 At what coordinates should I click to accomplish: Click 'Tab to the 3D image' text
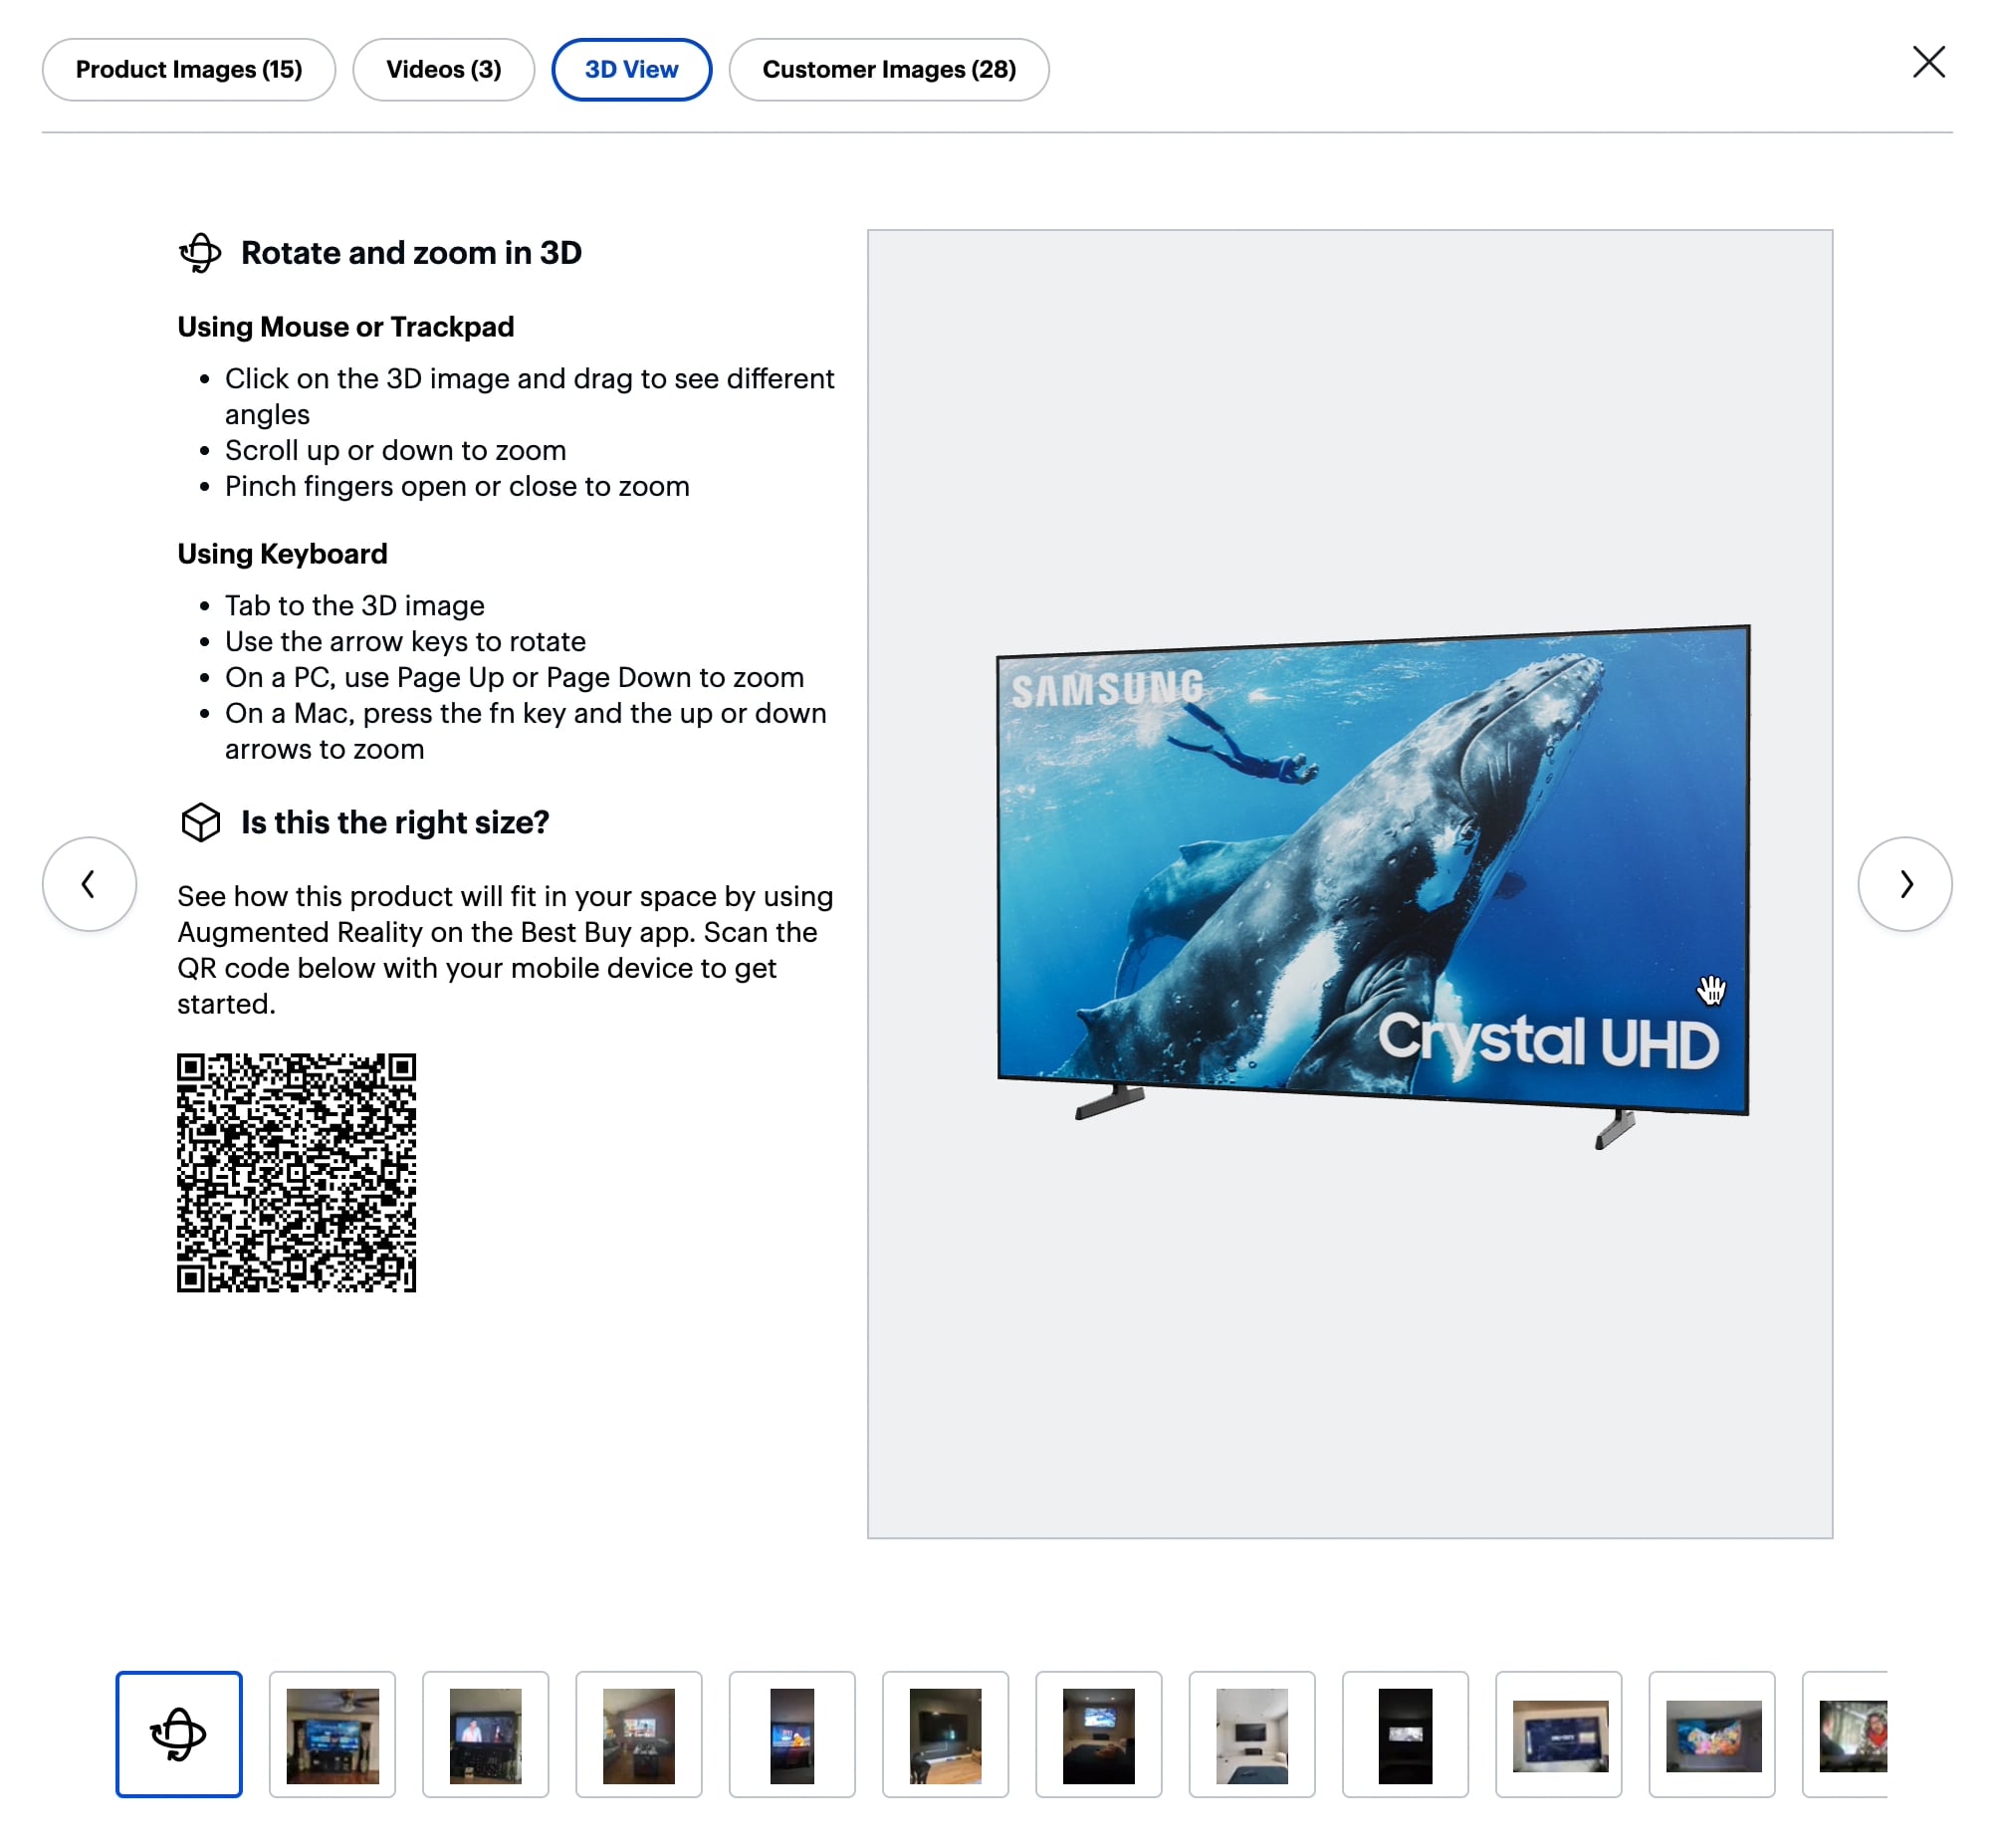354,605
